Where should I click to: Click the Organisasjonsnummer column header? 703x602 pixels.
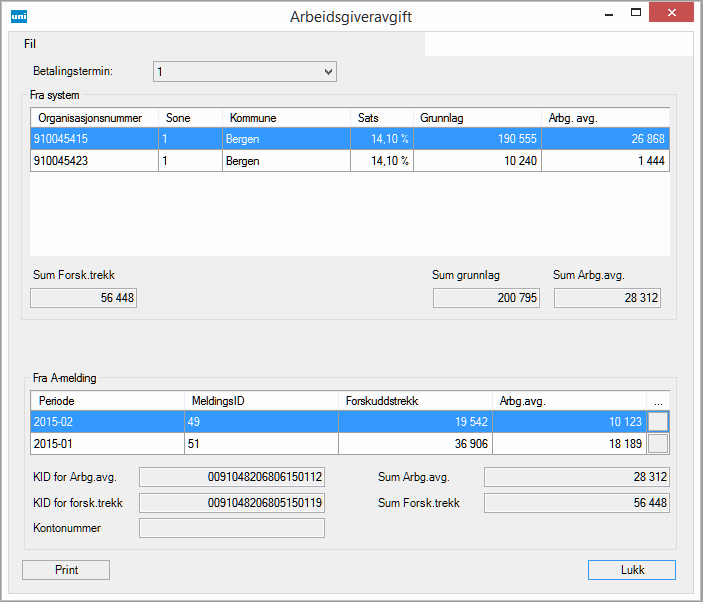pos(94,118)
